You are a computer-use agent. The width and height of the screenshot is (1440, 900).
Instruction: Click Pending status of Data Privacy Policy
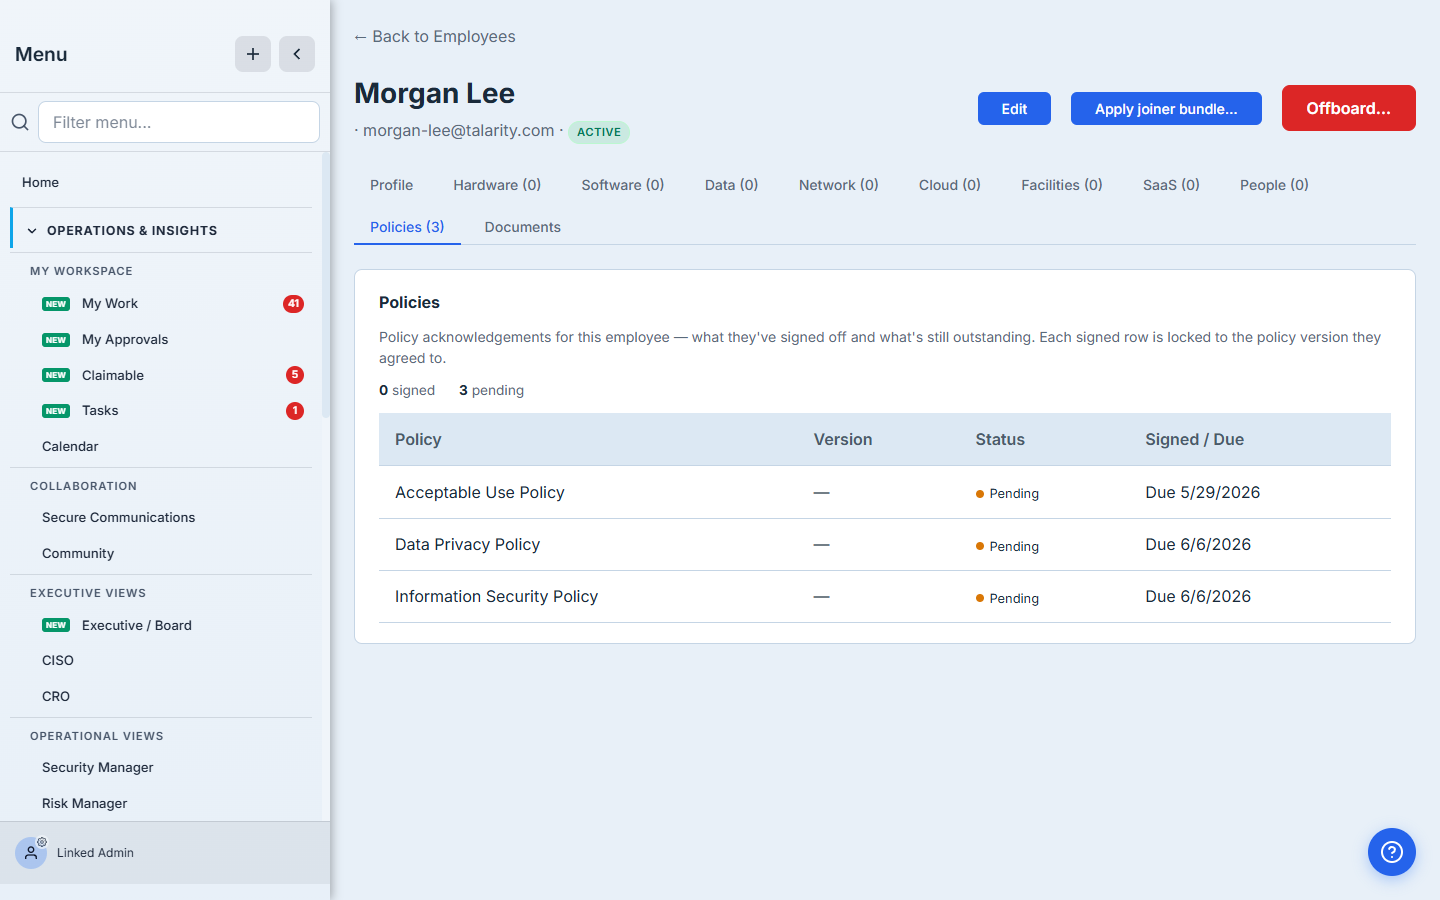click(x=1008, y=546)
